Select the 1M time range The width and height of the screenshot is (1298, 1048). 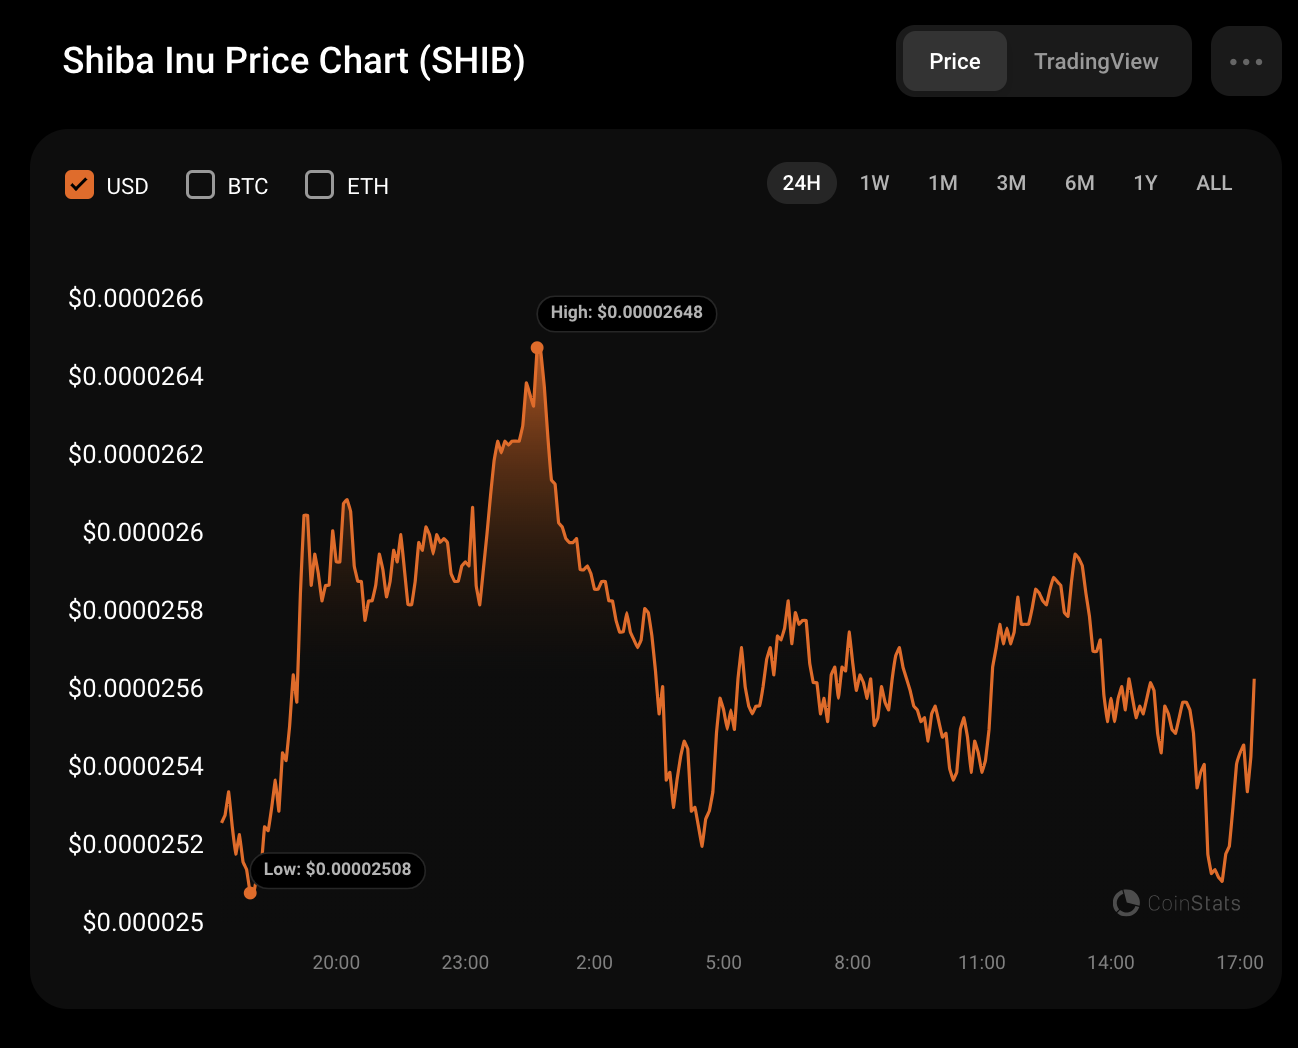(x=942, y=183)
